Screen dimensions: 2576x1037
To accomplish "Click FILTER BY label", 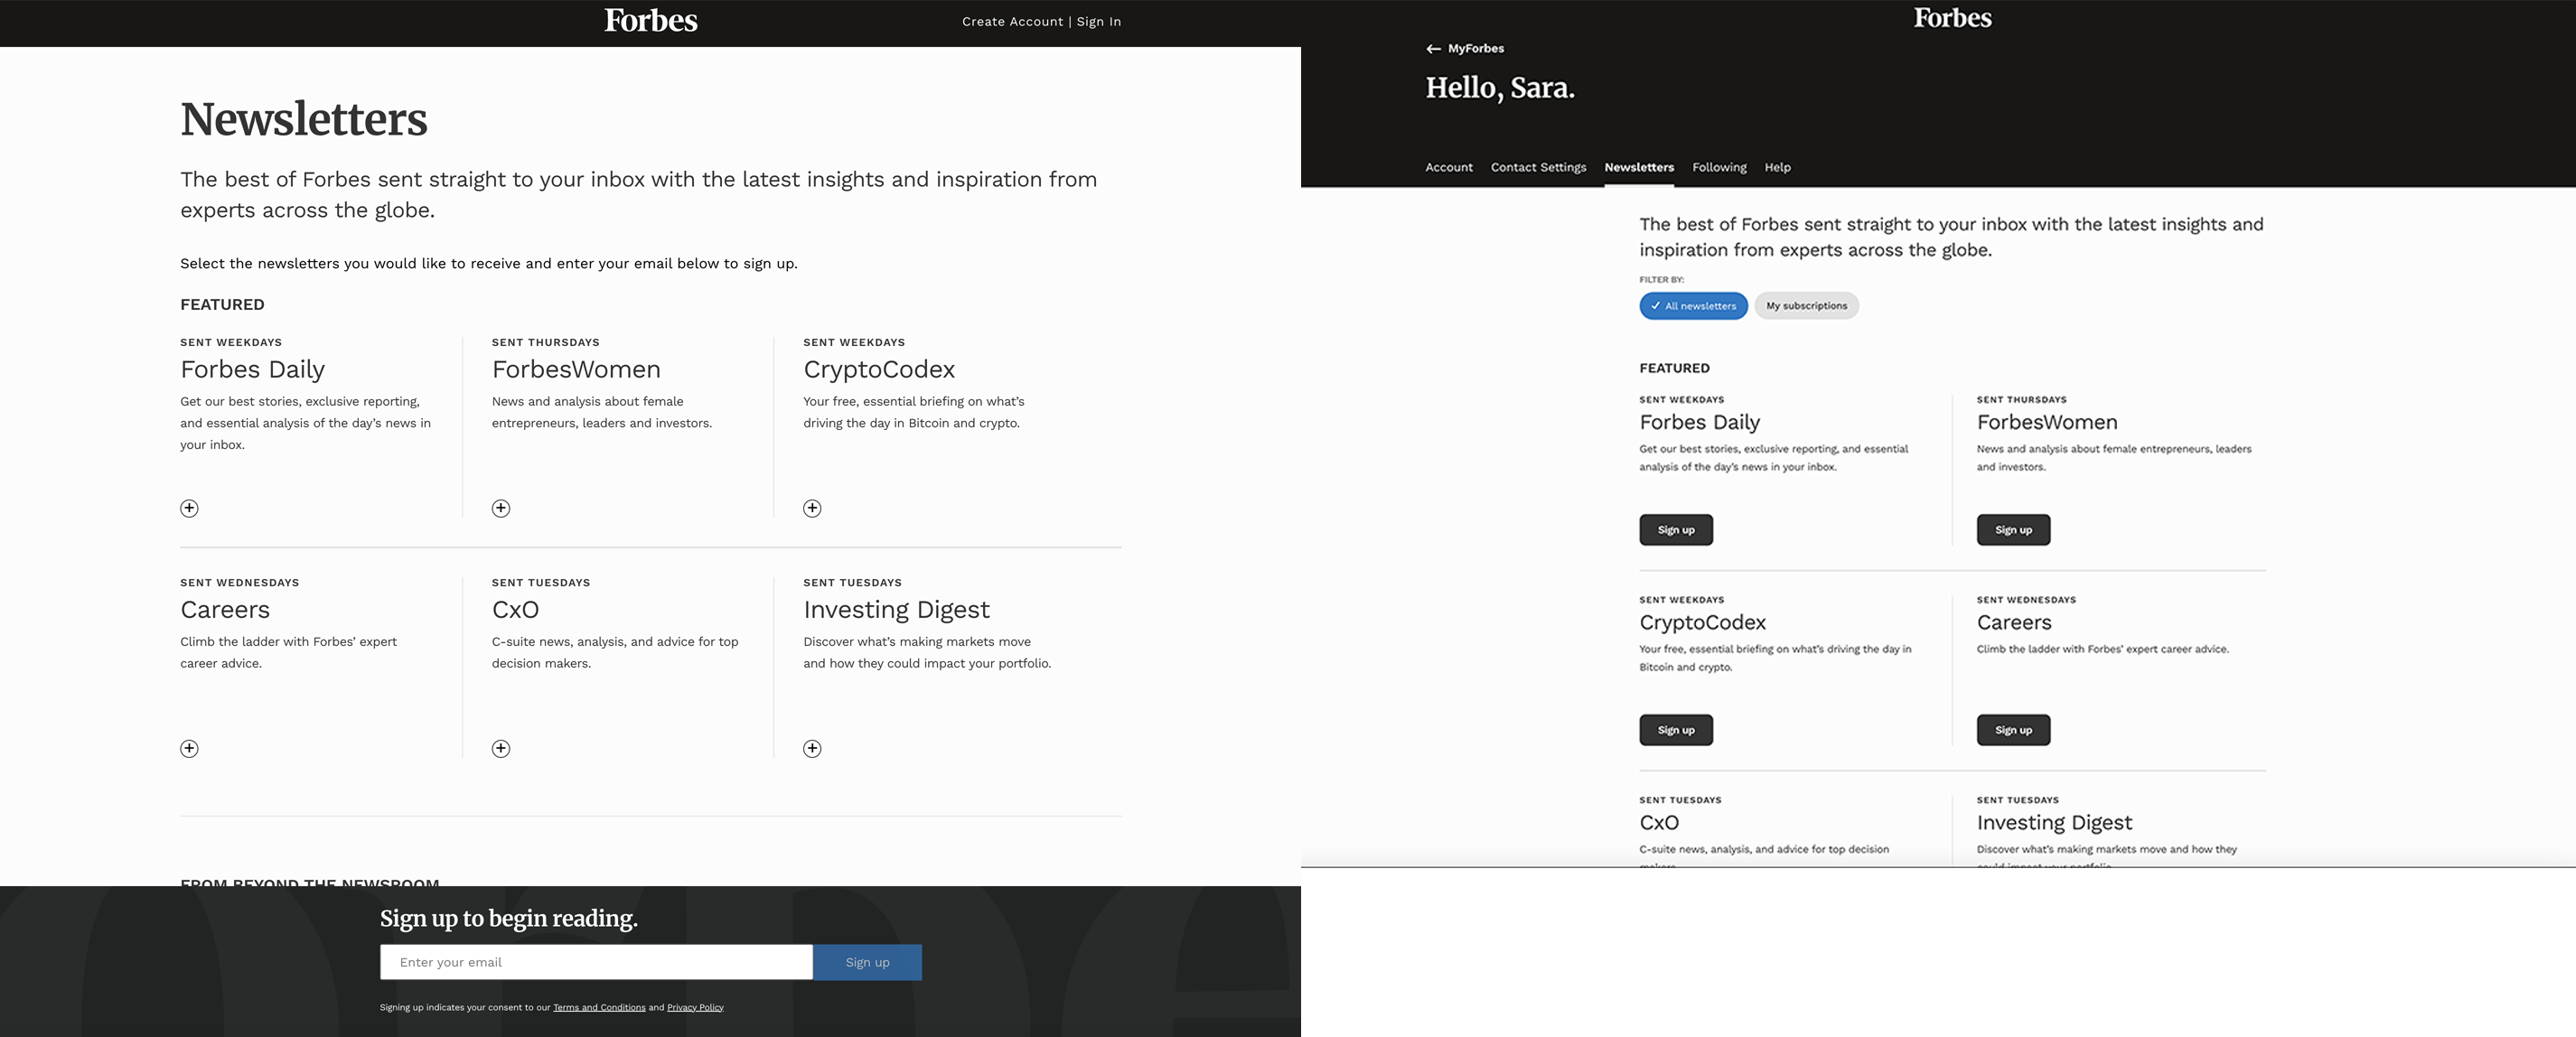I will tap(1661, 280).
